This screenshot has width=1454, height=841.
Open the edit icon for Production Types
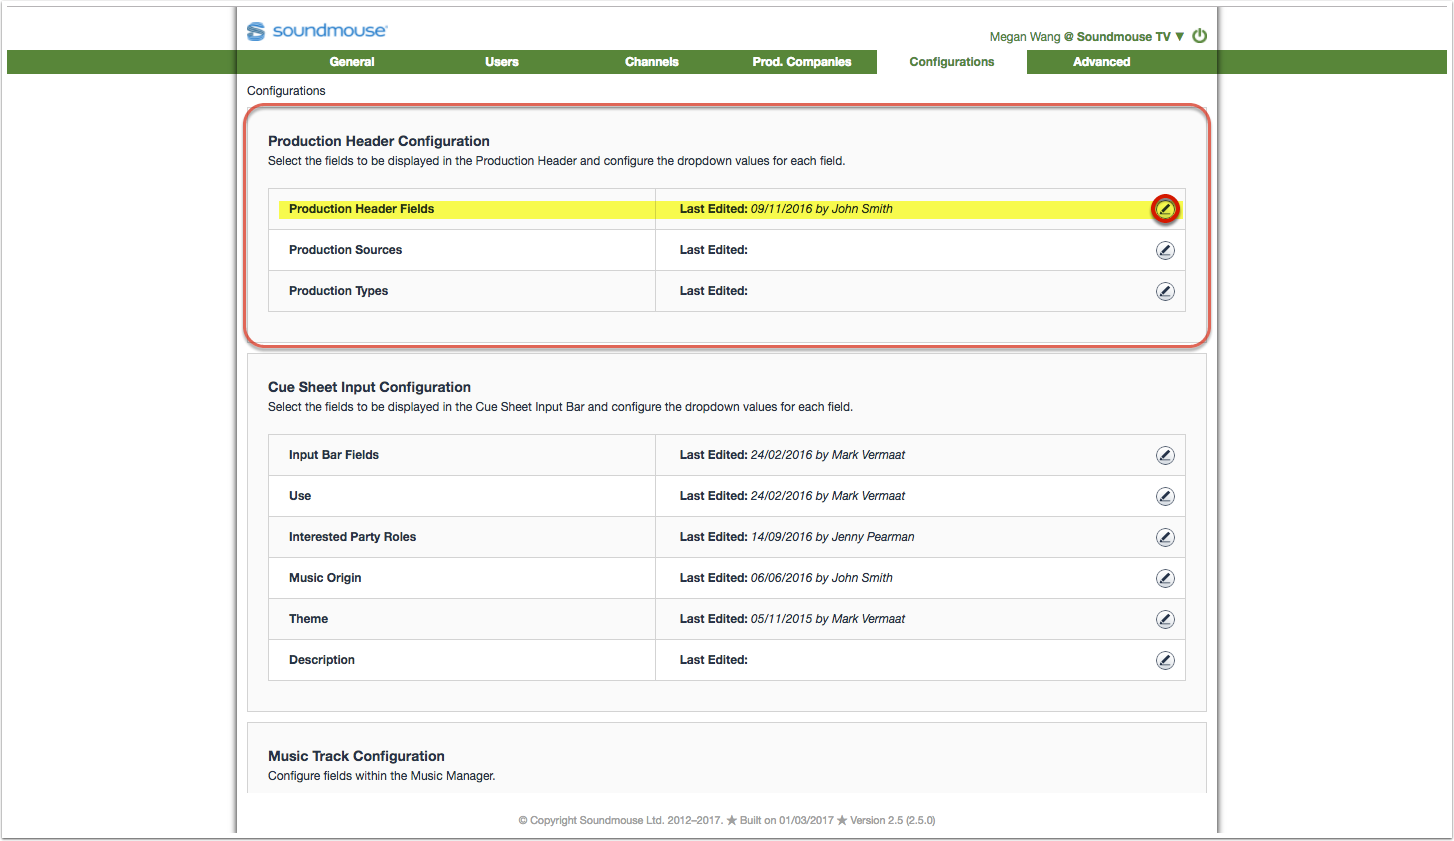pos(1165,291)
